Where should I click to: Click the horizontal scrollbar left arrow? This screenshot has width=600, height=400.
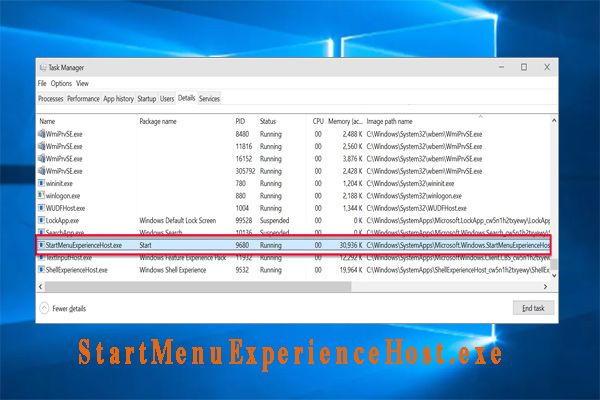41,287
